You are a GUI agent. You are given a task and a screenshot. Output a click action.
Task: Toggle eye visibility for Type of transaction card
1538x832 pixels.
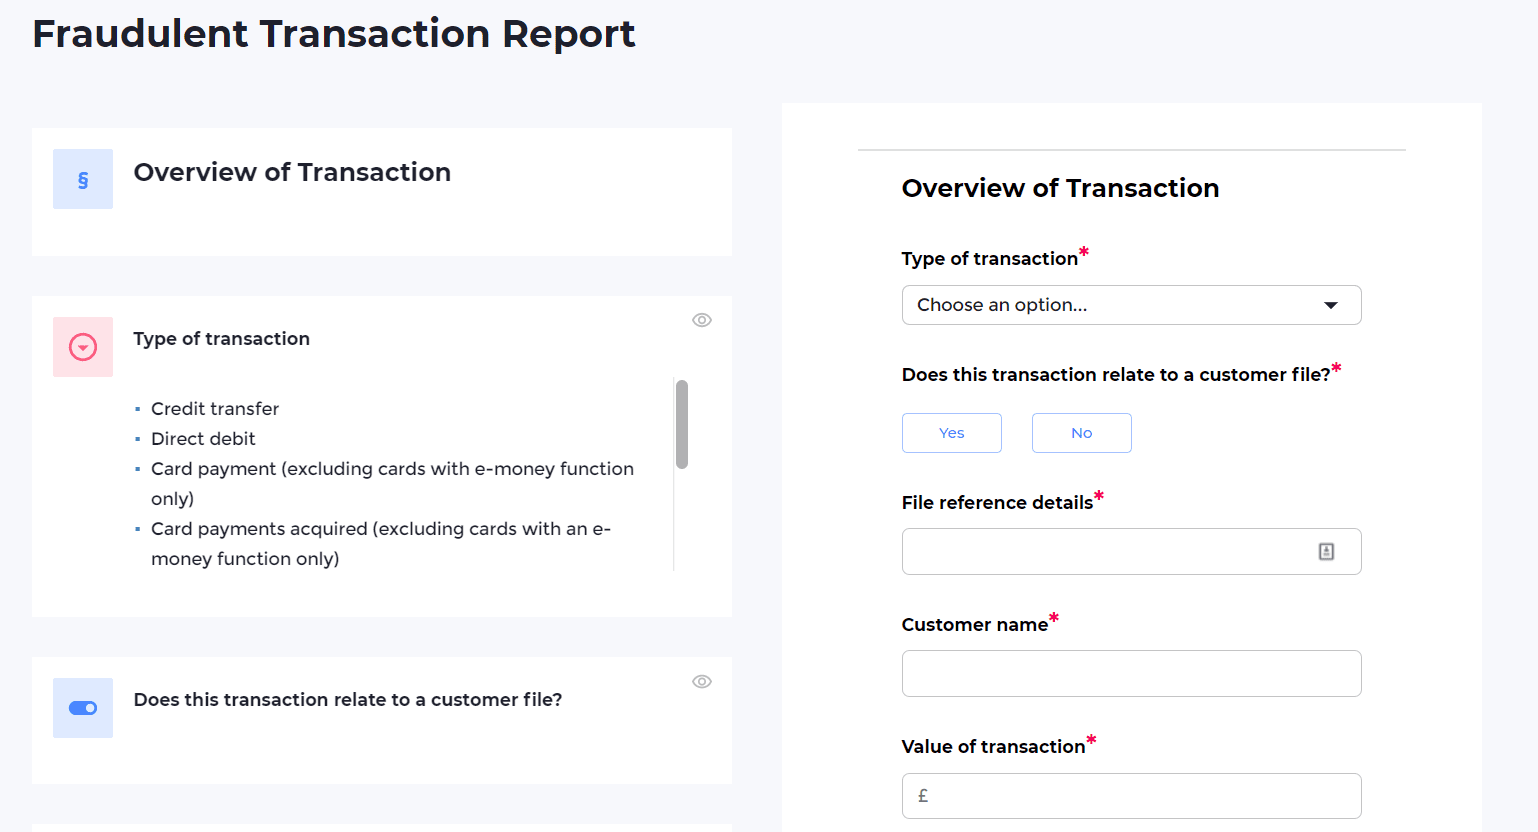click(x=702, y=320)
